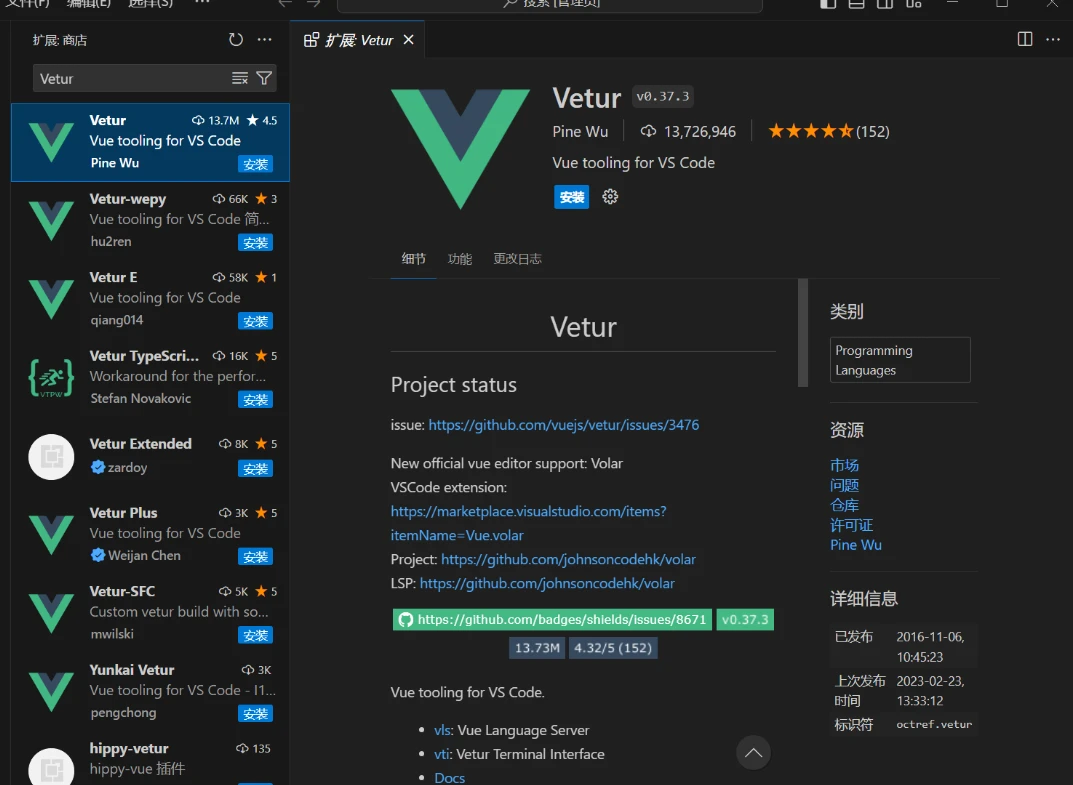
Task: Click the 4.32/5 (152) rating badge
Action: coord(613,648)
